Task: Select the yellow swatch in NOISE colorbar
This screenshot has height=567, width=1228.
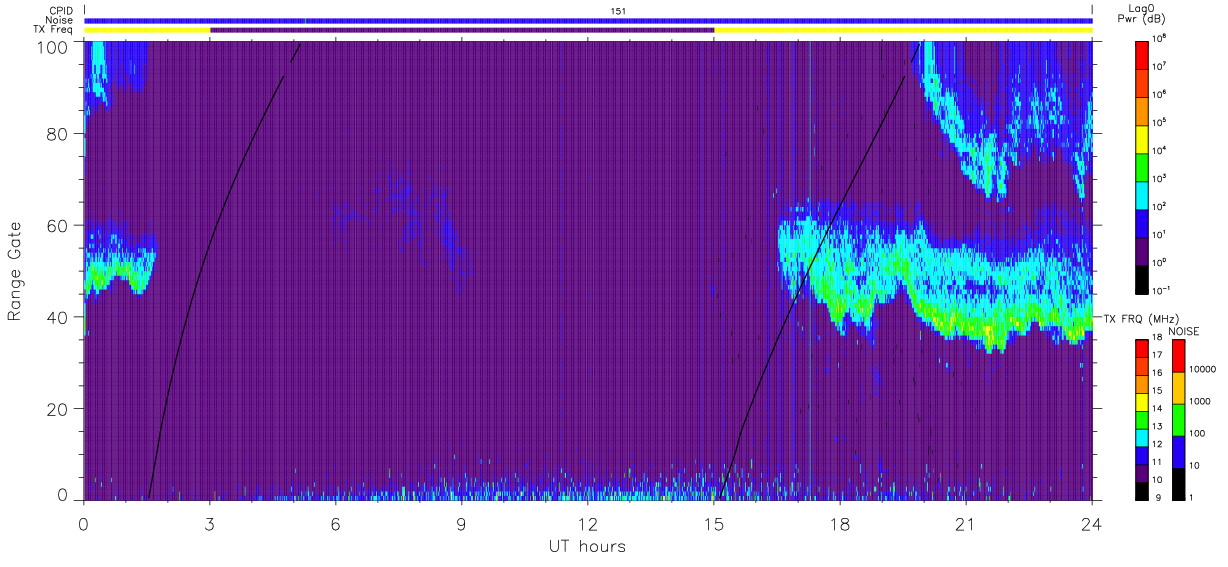Action: click(1178, 388)
